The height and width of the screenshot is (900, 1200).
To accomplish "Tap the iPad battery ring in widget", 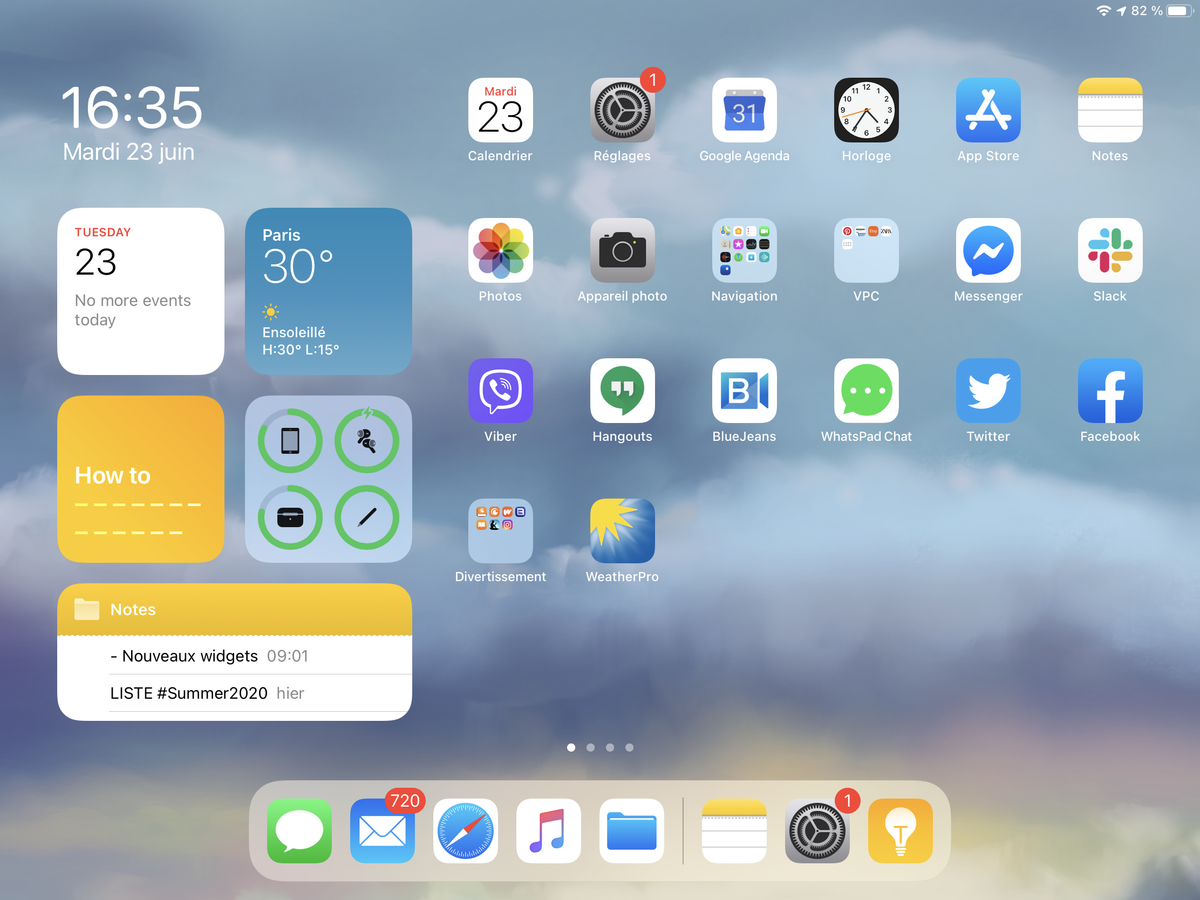I will click(290, 440).
